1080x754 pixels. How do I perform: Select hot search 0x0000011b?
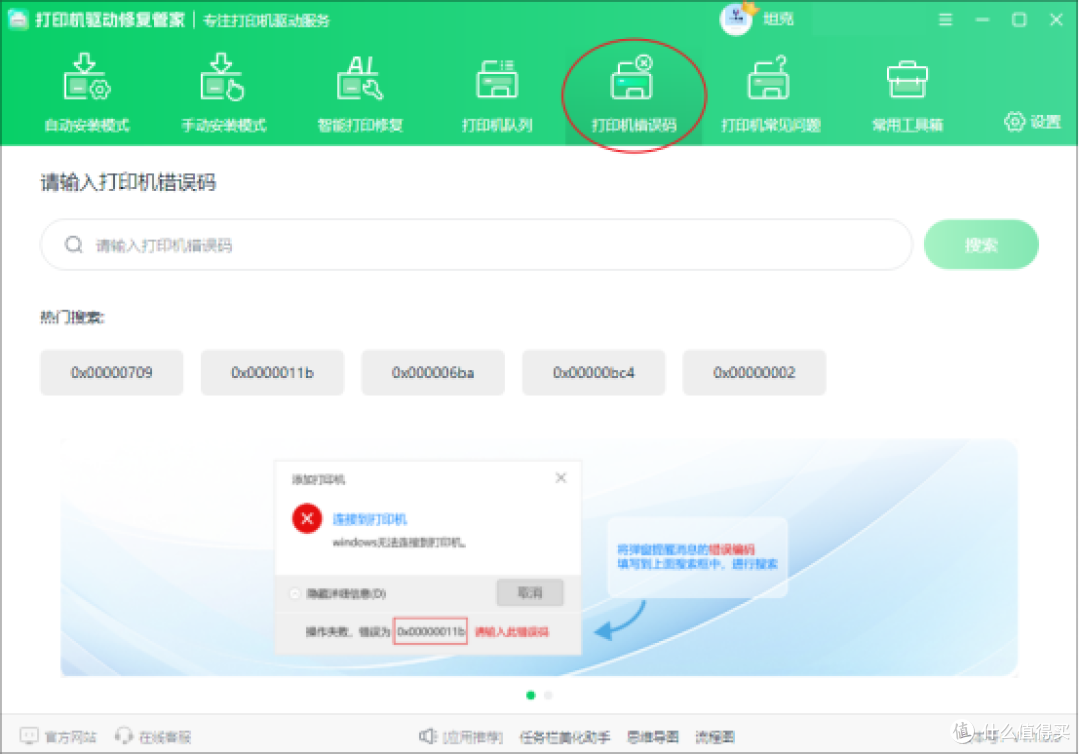272,373
